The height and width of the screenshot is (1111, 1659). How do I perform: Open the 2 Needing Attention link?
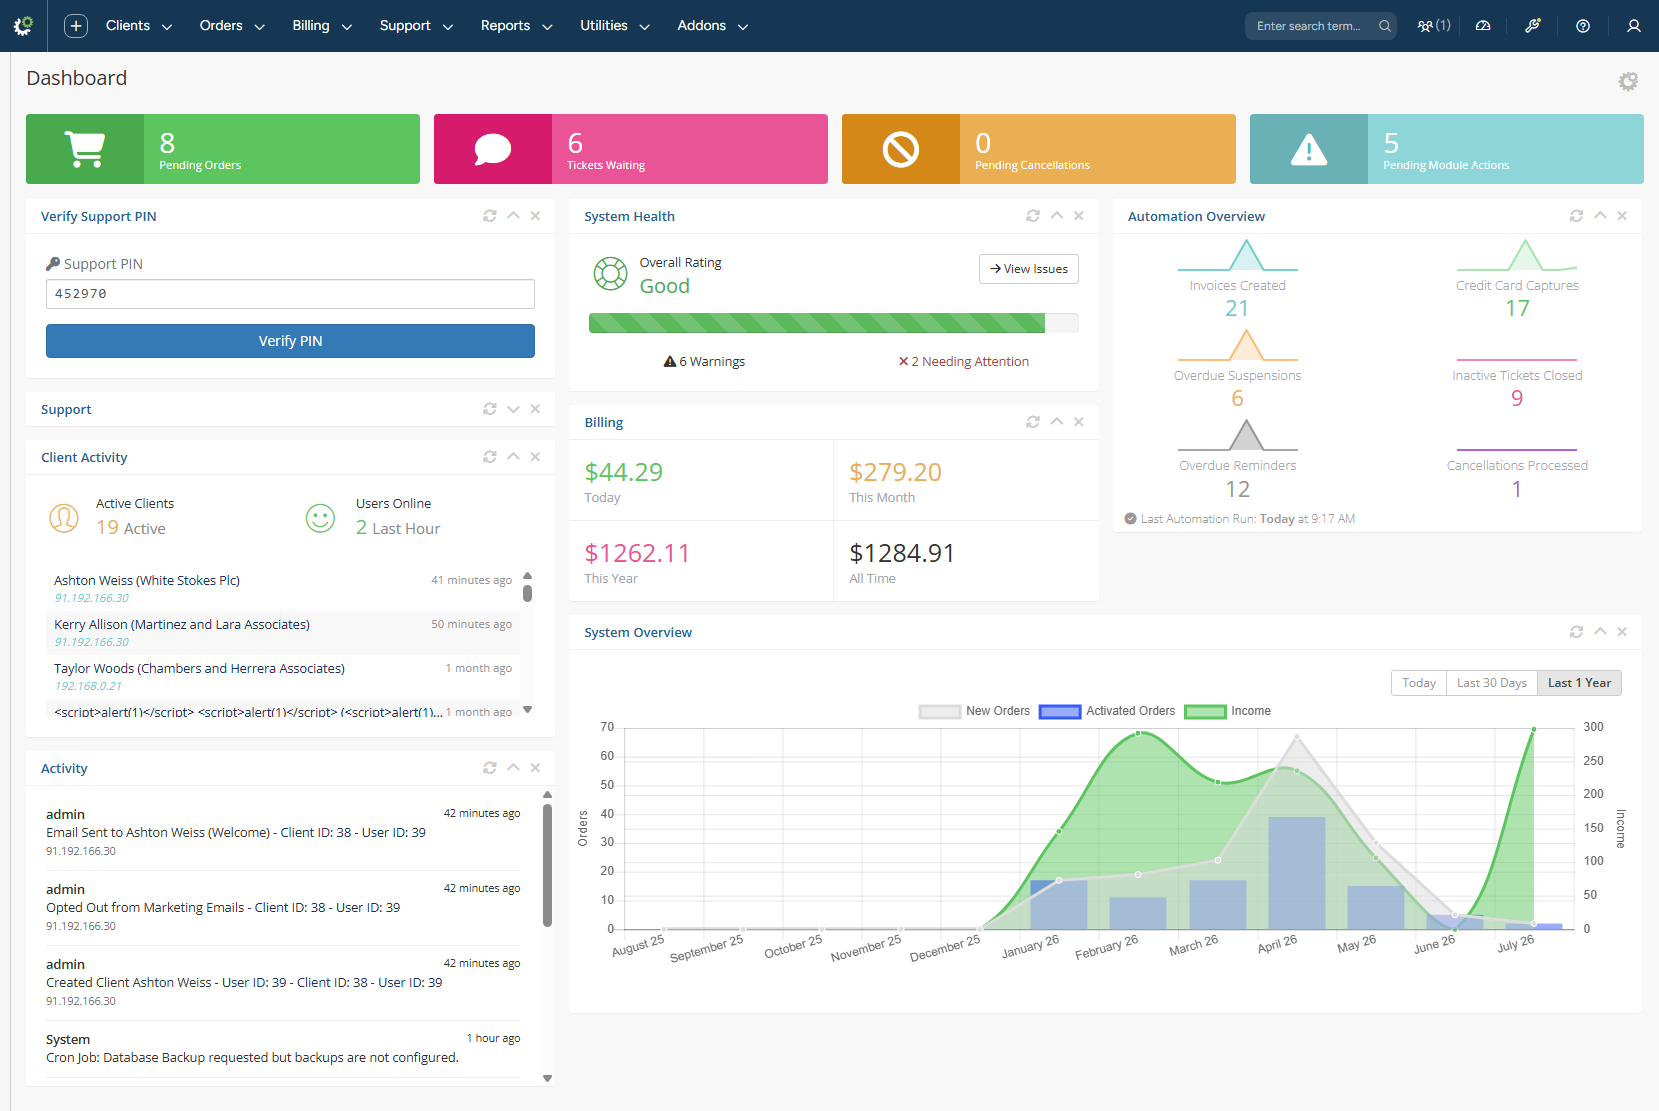coord(964,362)
